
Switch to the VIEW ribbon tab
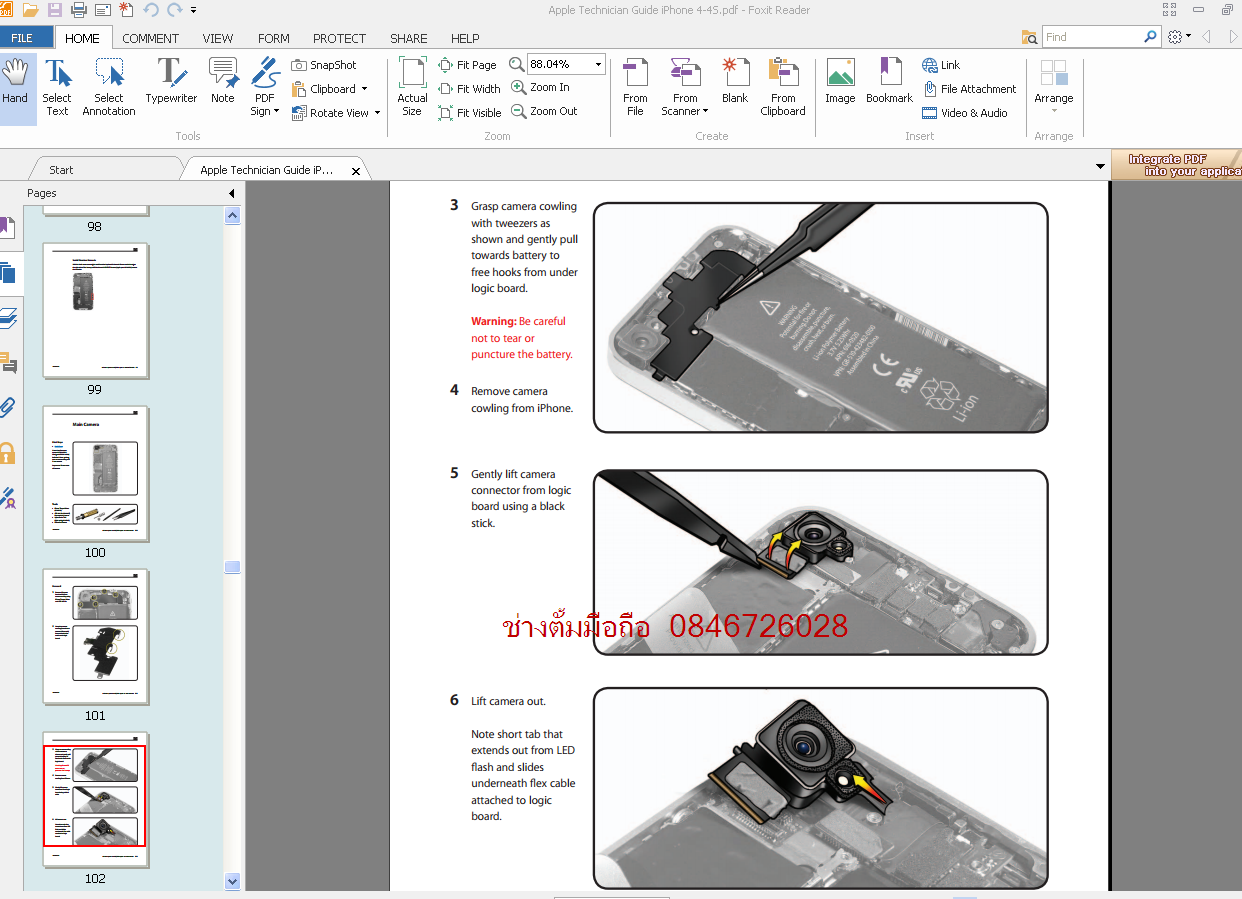coord(218,38)
